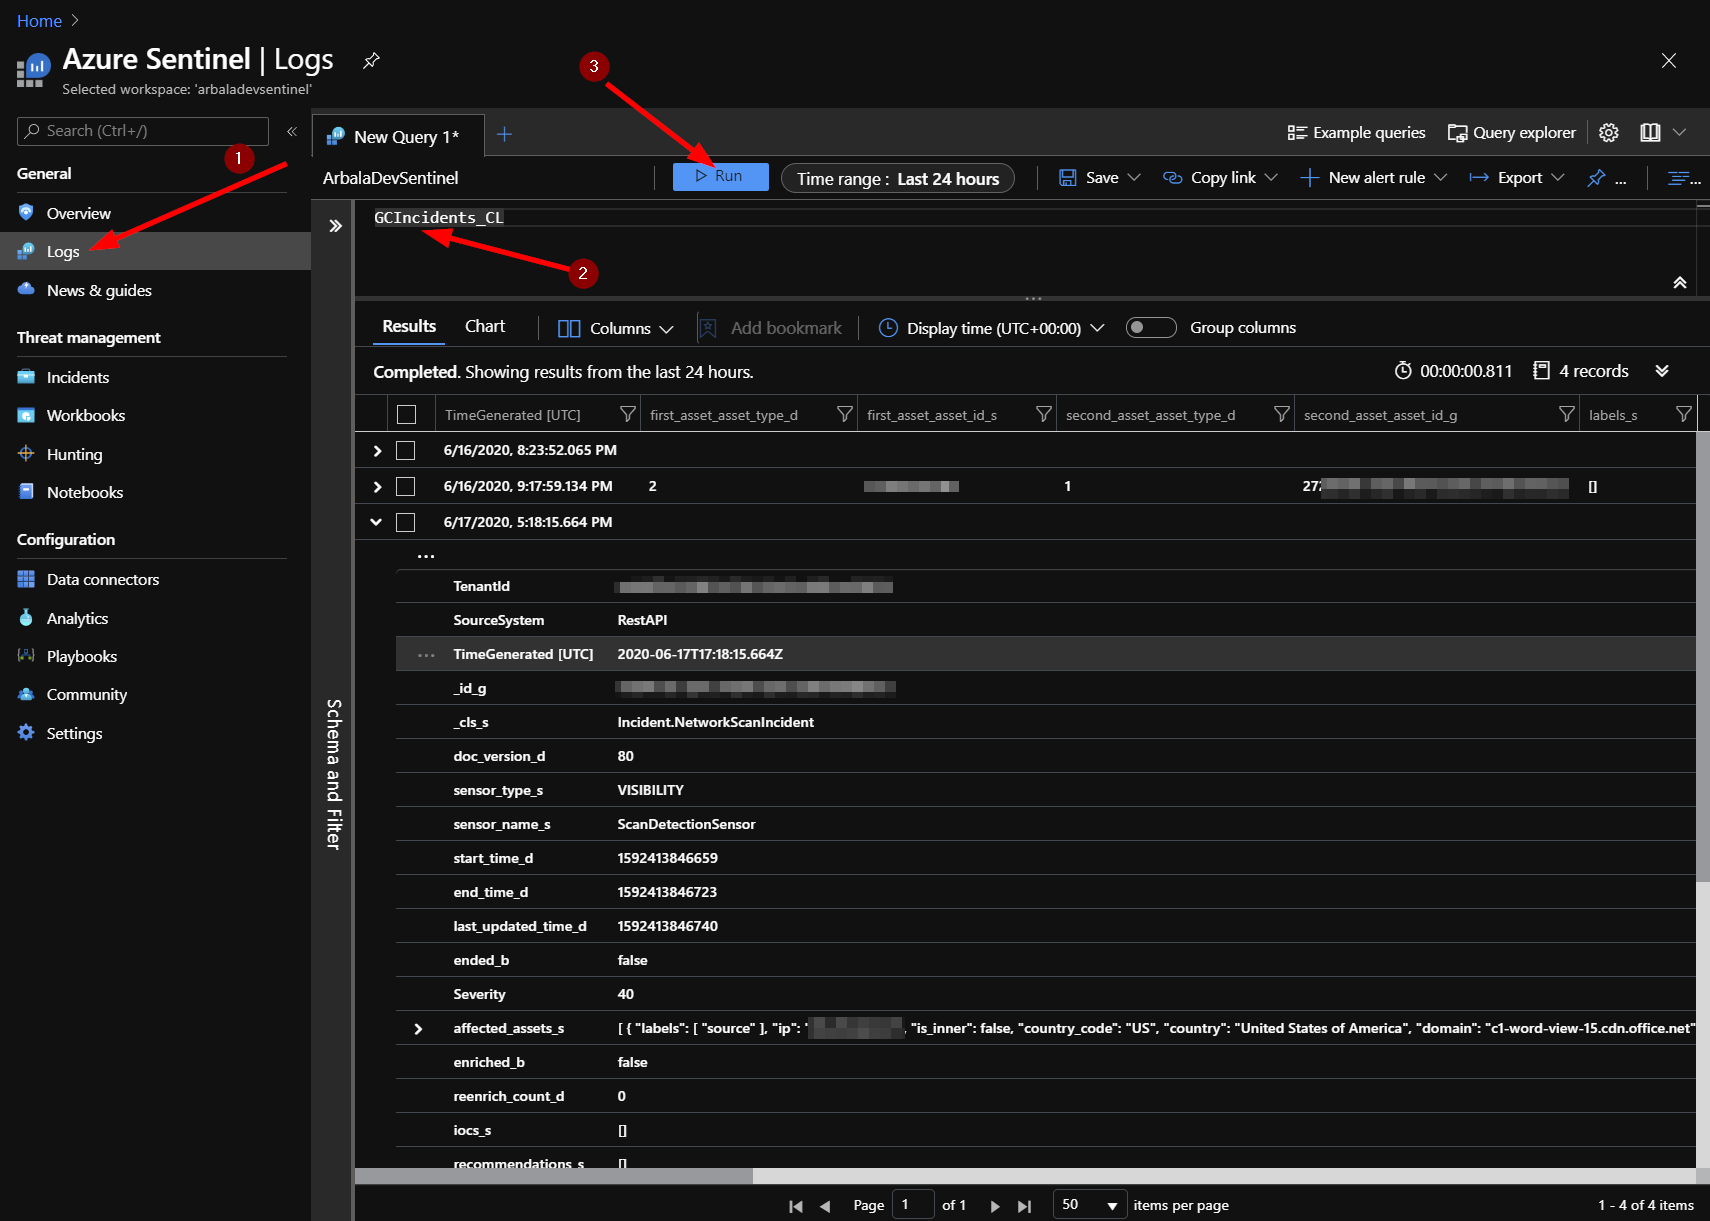Expand the chevron after the docs icon

[1680, 132]
